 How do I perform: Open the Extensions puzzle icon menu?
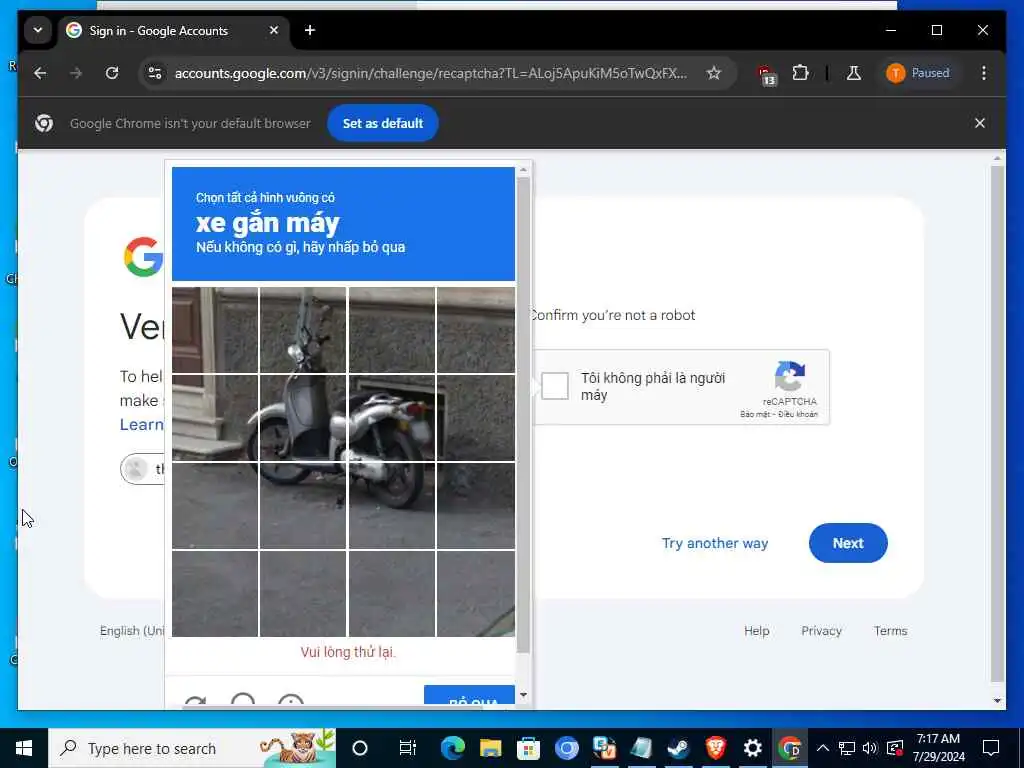click(801, 73)
